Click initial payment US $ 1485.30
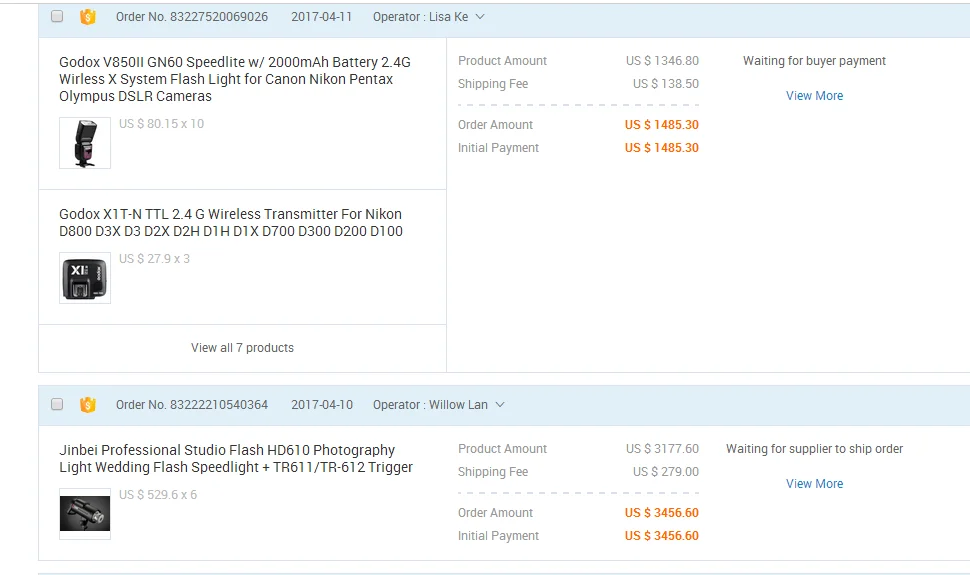This screenshot has height=575, width=970. pyautogui.click(x=661, y=148)
